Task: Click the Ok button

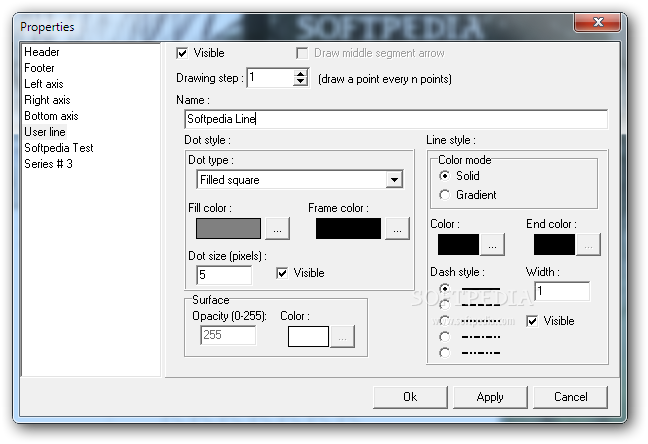Action: pyautogui.click(x=410, y=397)
